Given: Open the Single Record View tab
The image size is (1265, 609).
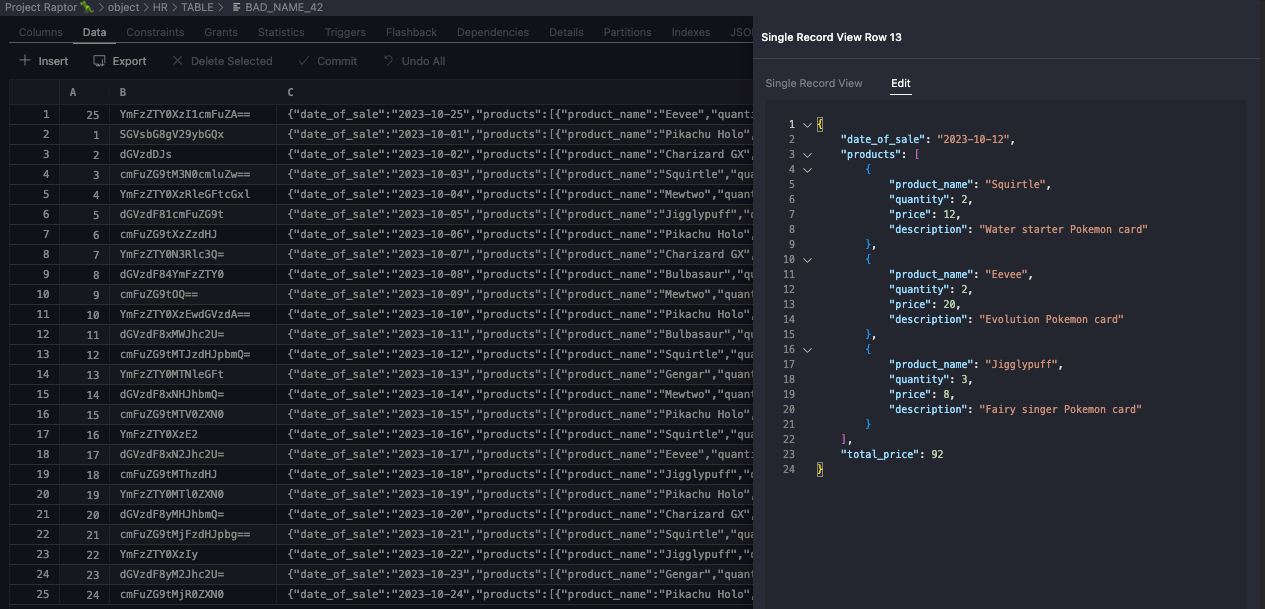Looking at the screenshot, I should point(813,83).
